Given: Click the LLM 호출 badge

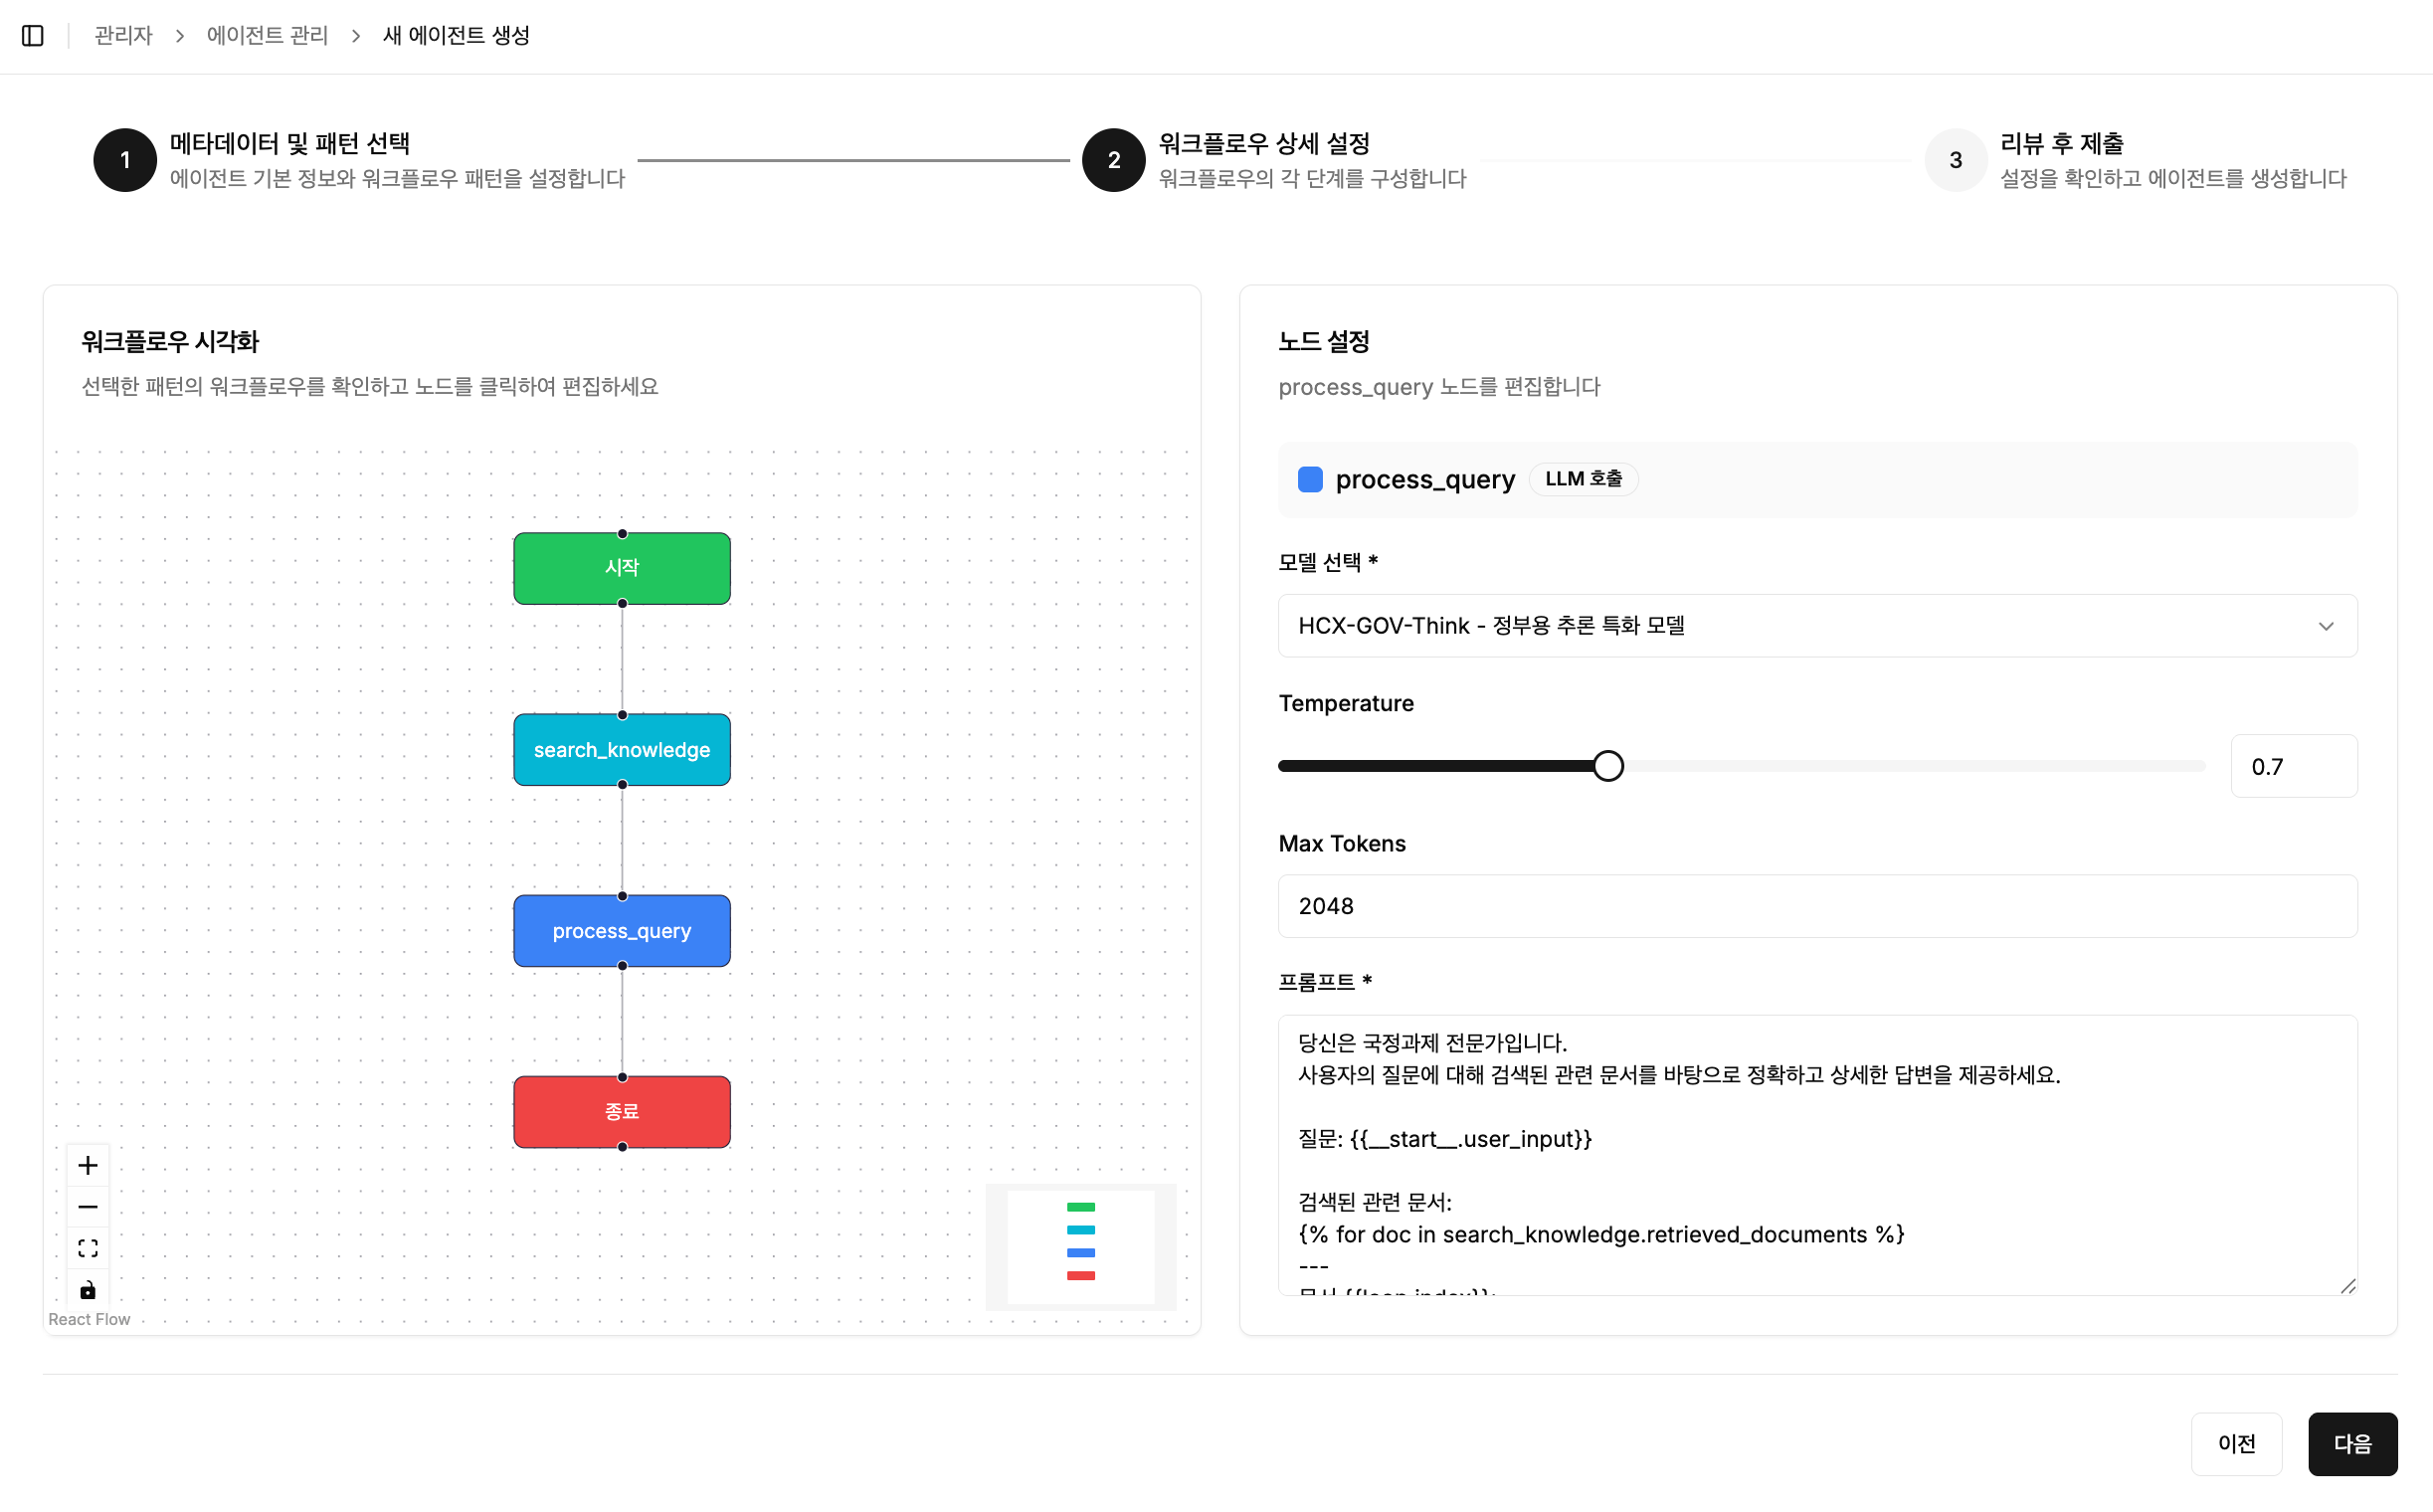Looking at the screenshot, I should click(1583, 479).
